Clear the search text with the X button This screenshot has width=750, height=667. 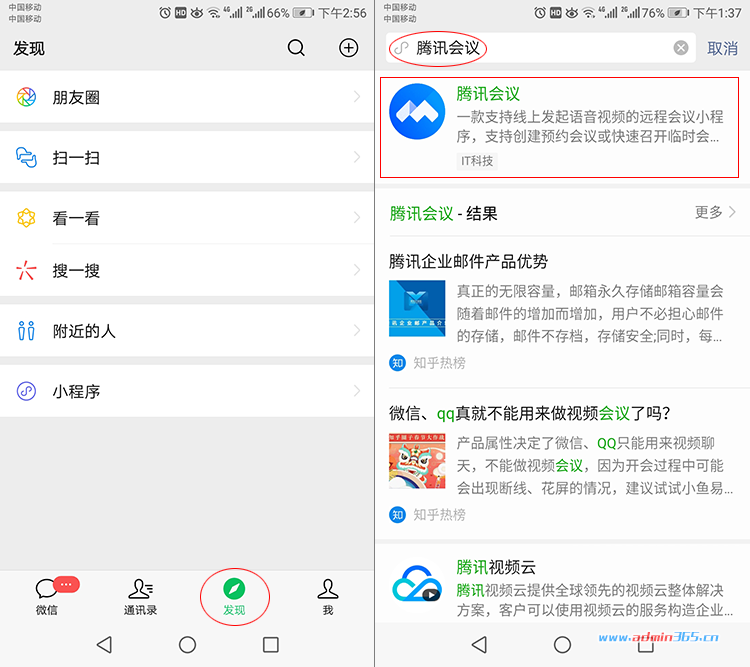681,48
